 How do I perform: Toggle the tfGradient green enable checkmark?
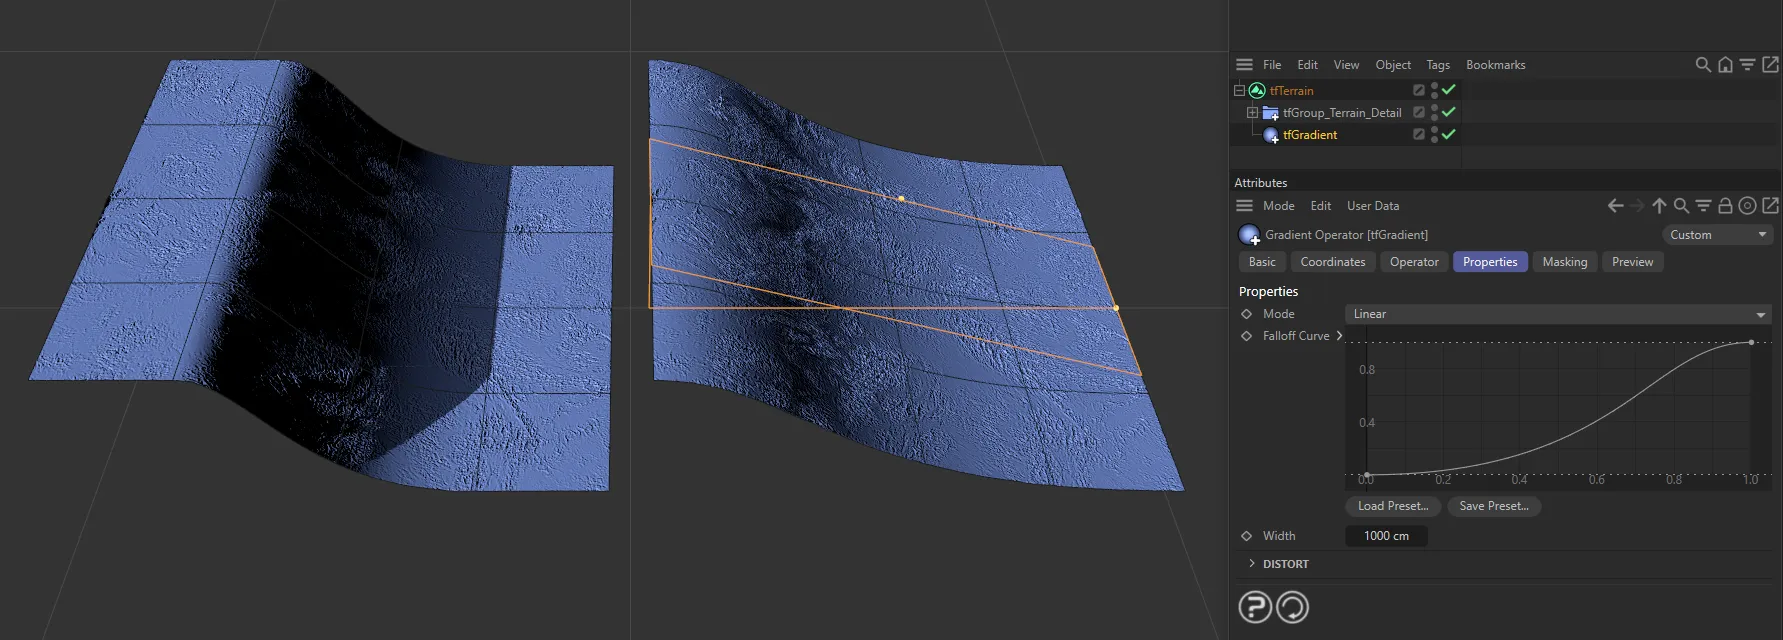click(x=1448, y=134)
